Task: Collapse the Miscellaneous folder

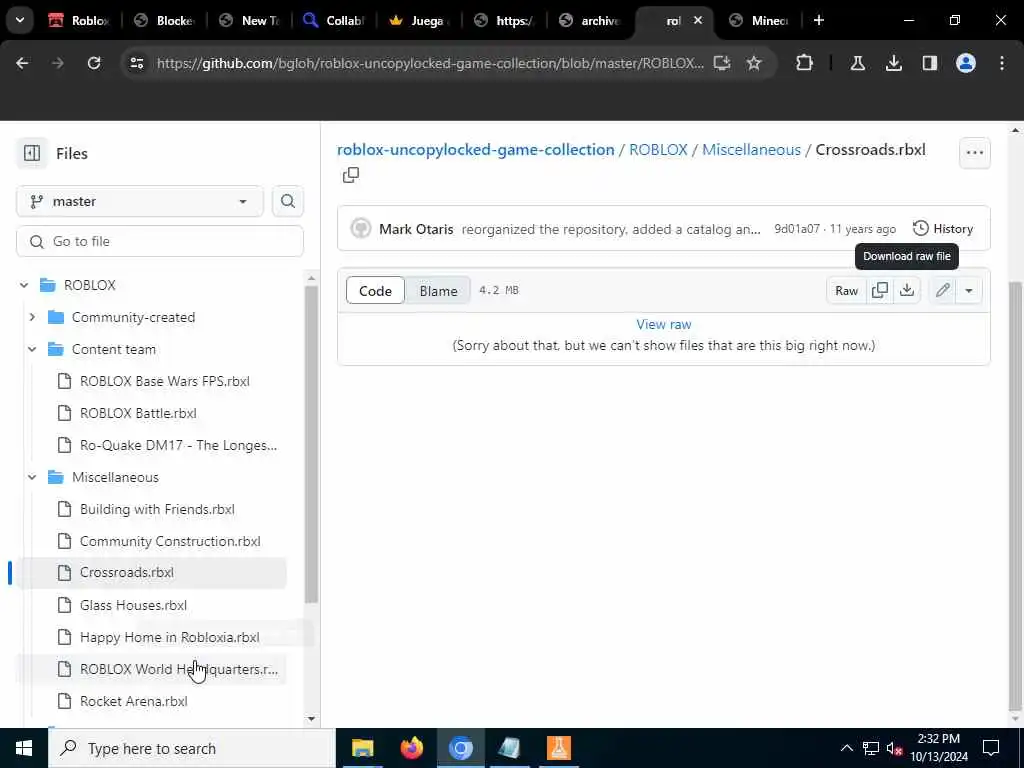Action: [x=32, y=477]
